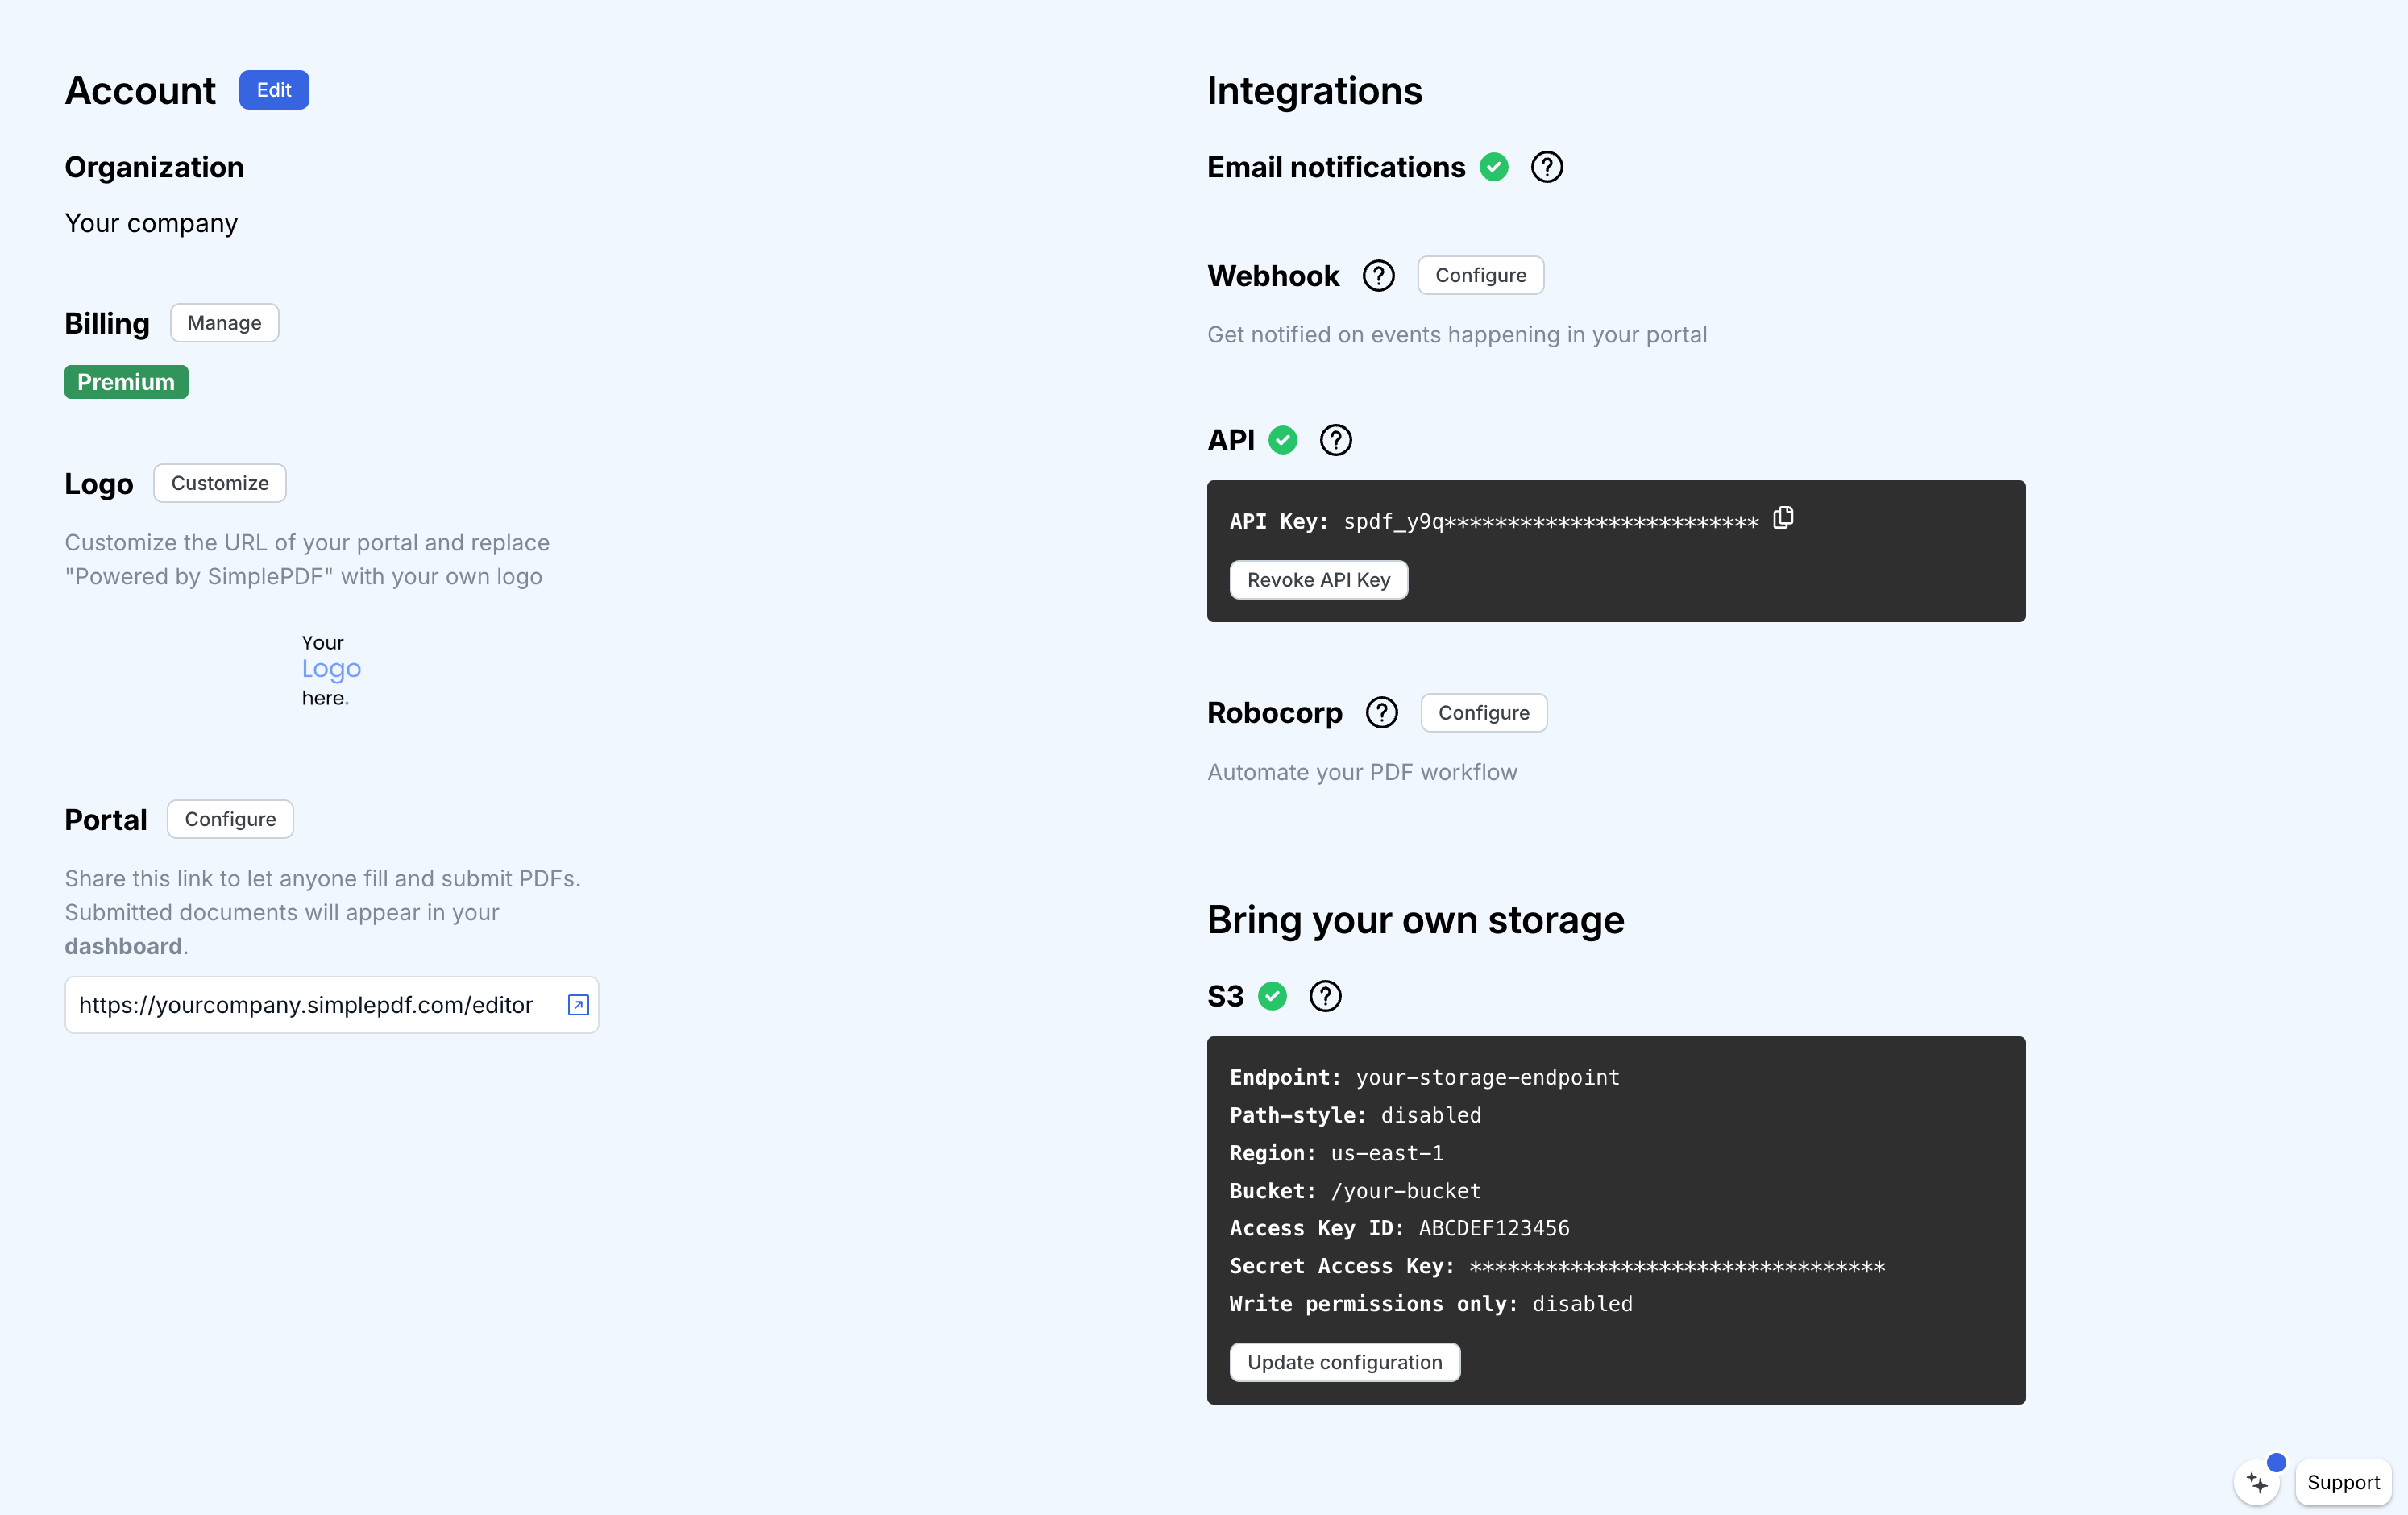Click Update configuration button

point(1345,1362)
